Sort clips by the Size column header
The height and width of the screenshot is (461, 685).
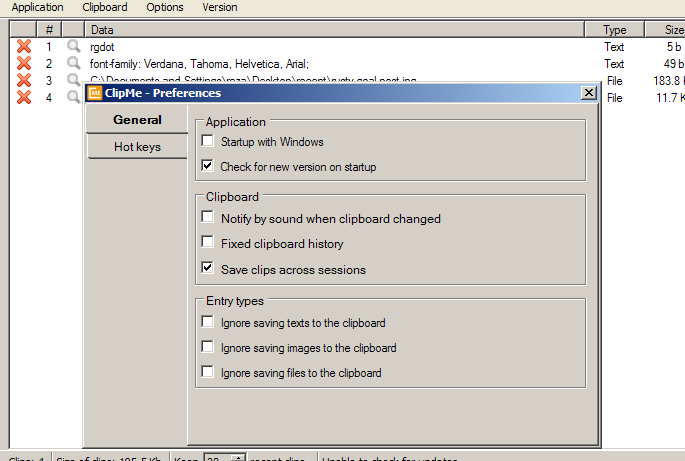point(665,30)
